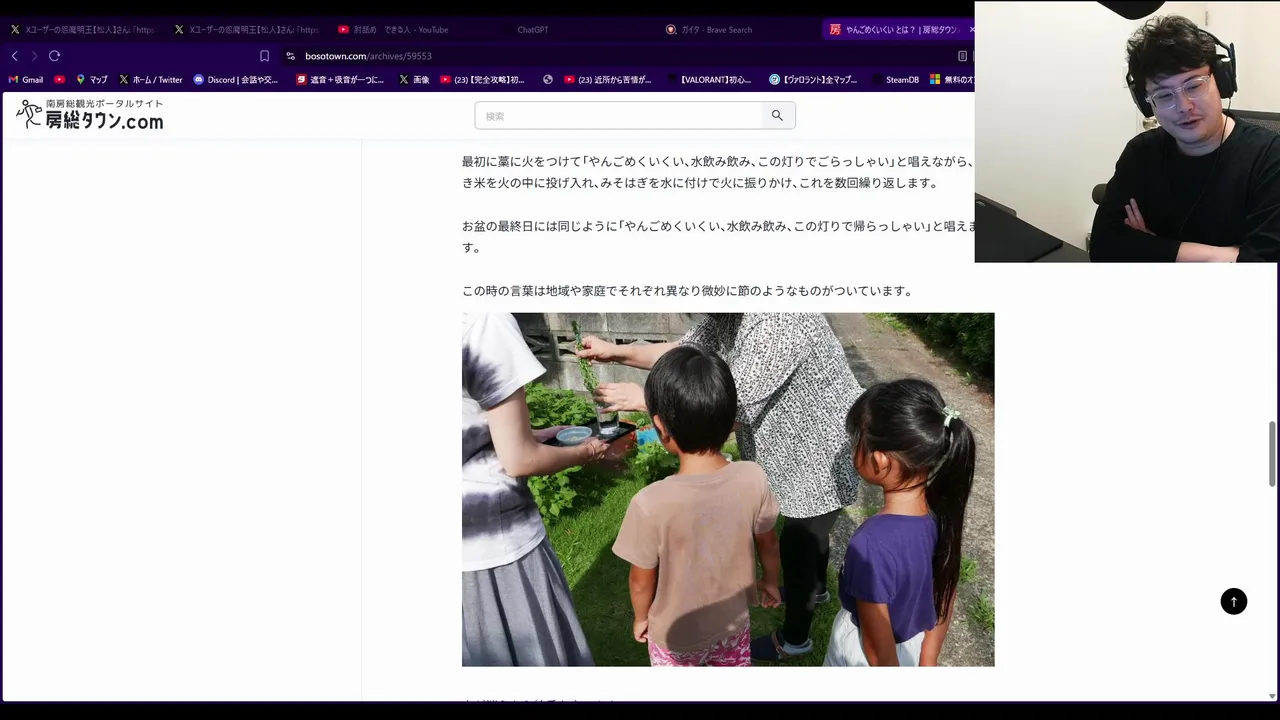Click the browser forward arrow
Screen dimensions: 1280x720
34,56
